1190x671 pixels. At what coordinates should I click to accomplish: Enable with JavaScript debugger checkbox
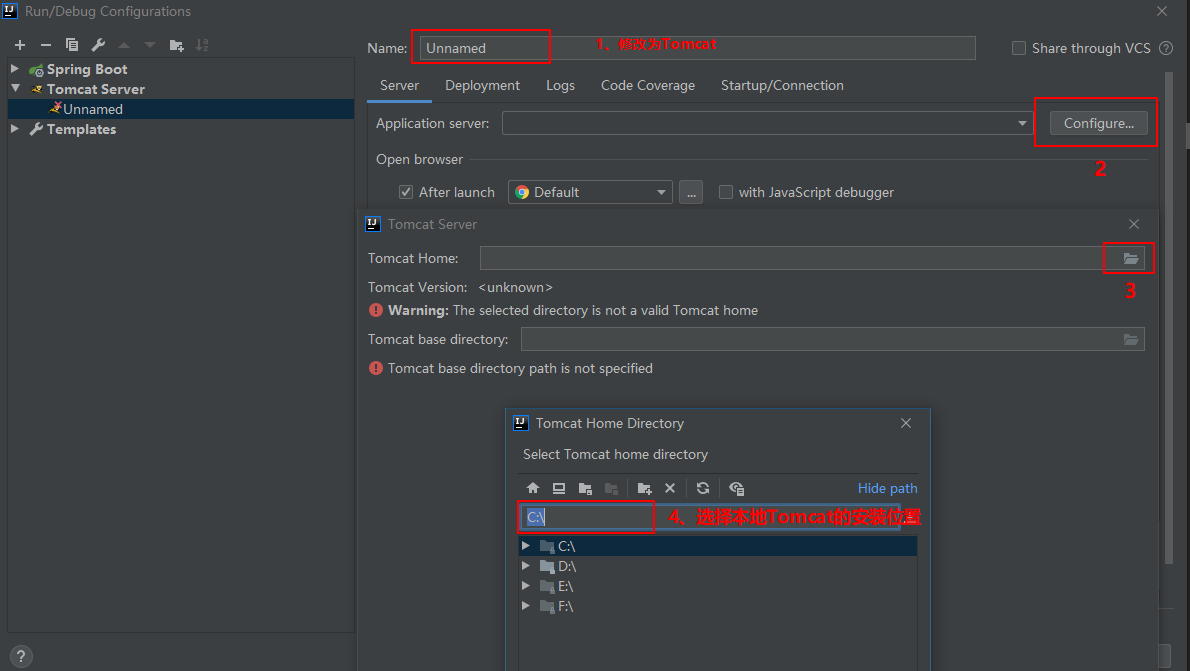726,192
